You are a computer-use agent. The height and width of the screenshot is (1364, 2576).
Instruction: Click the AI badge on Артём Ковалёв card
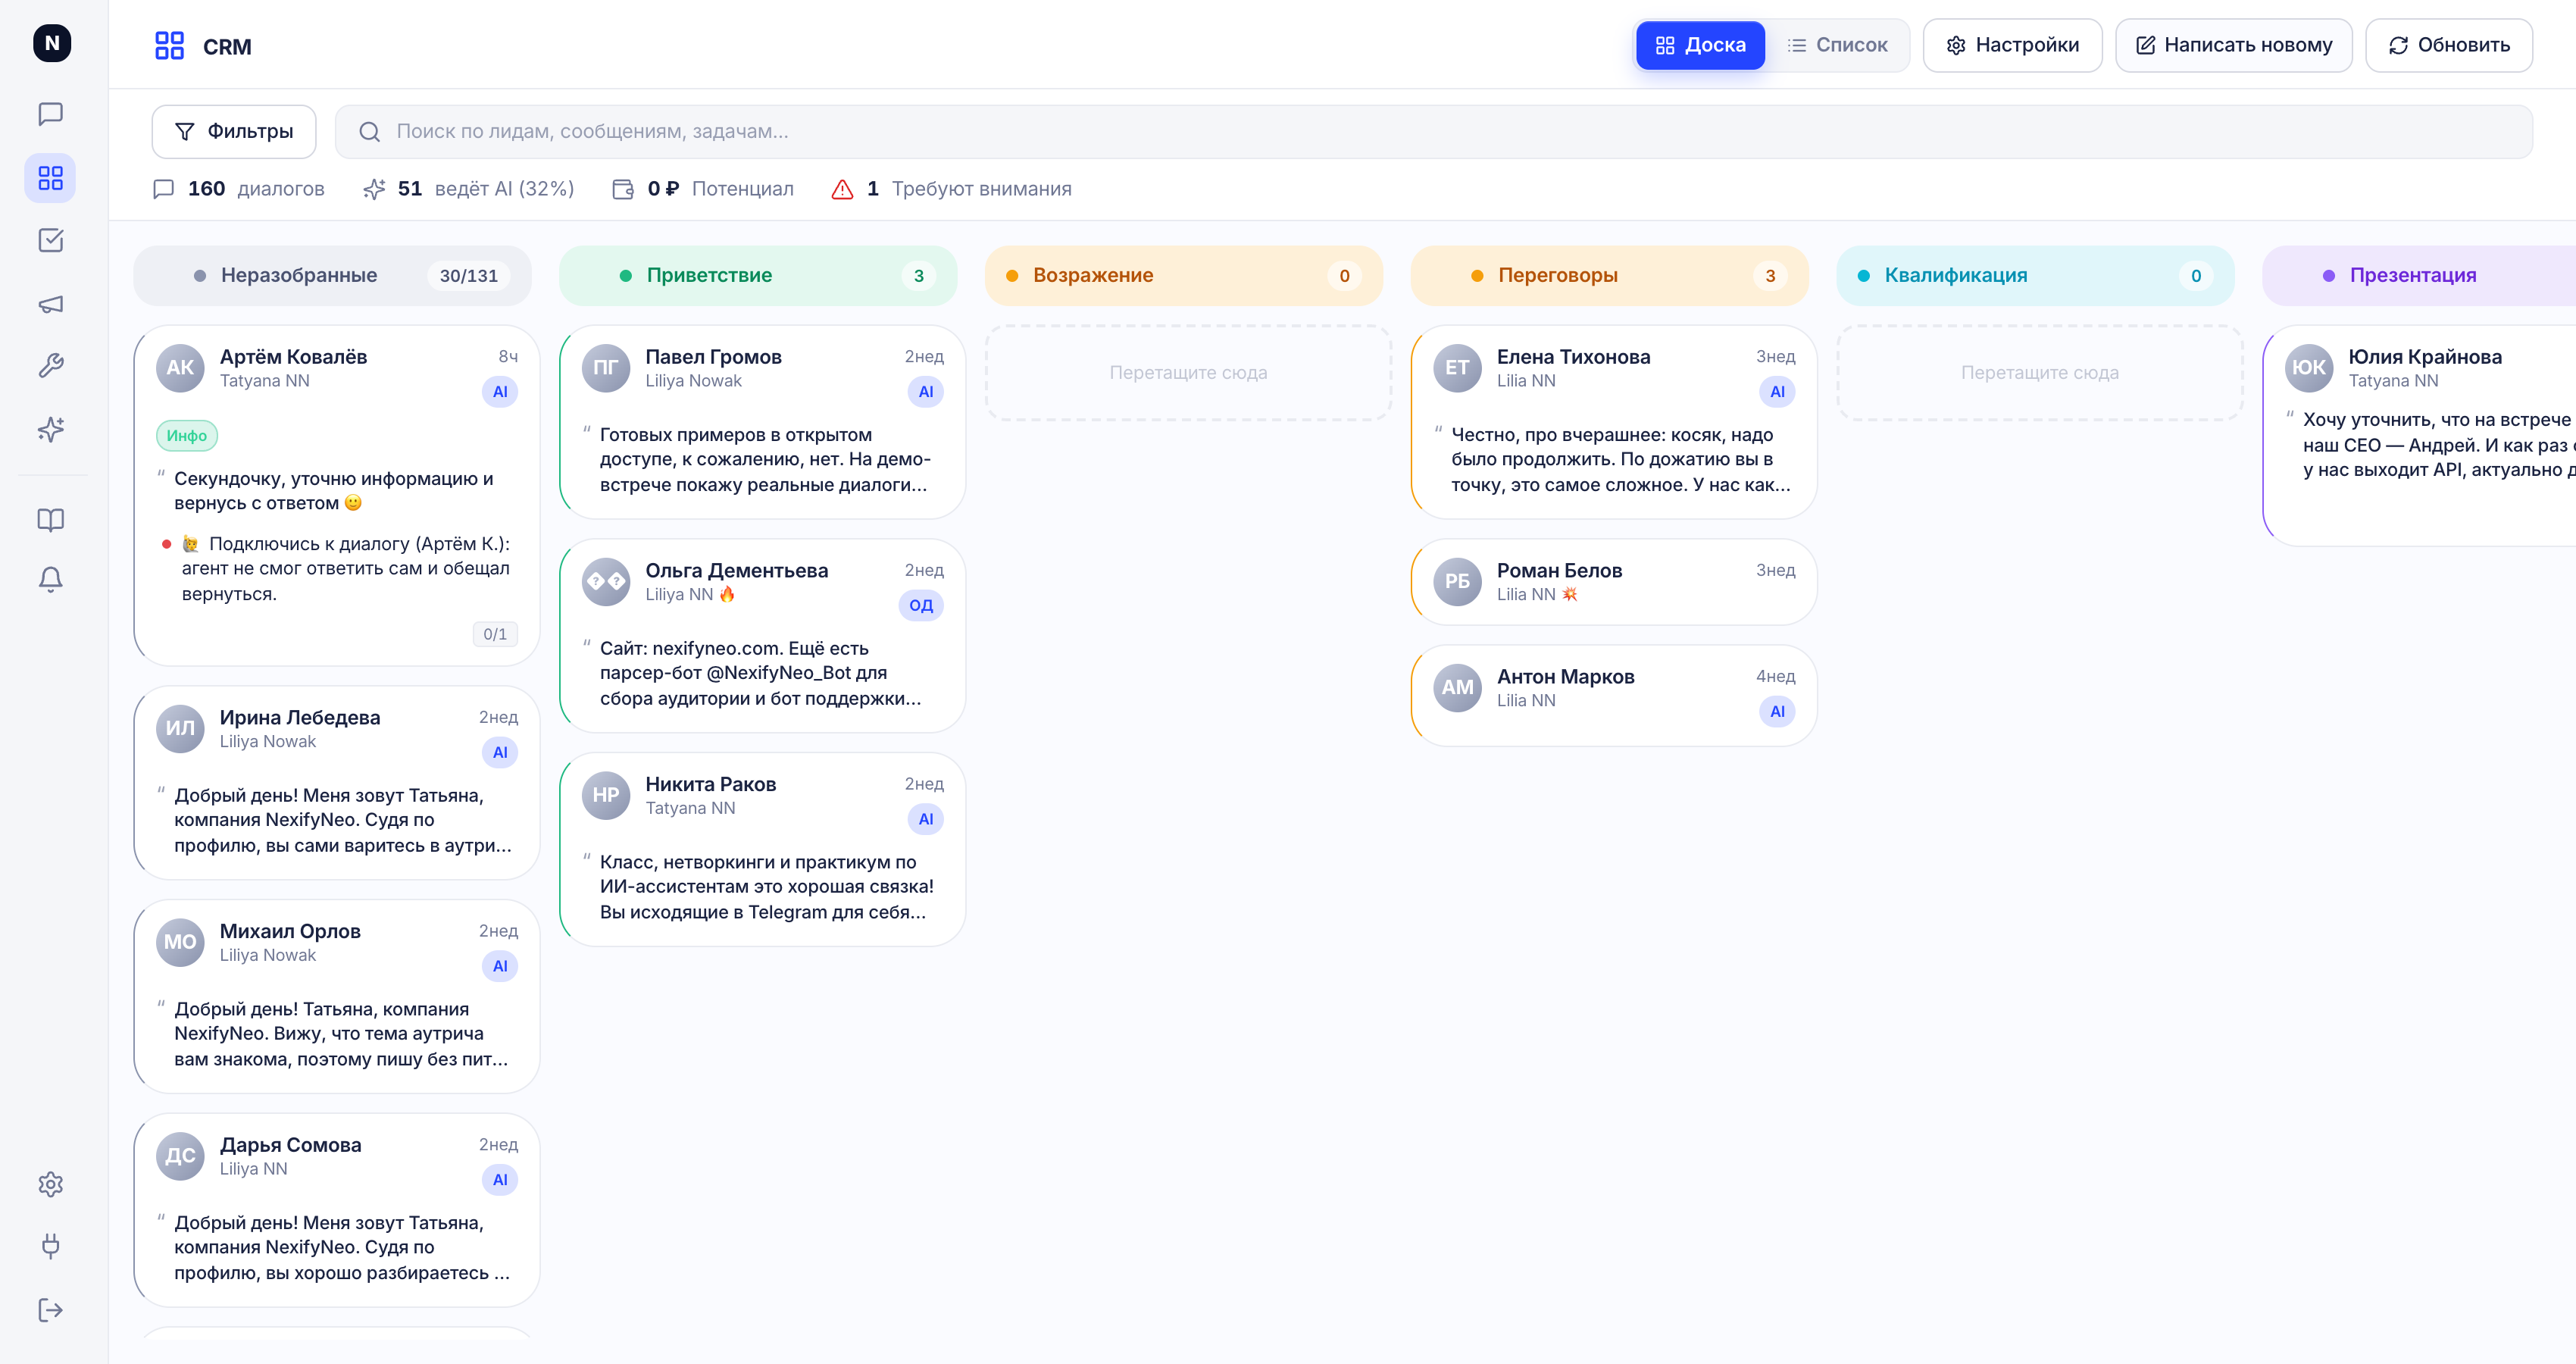click(500, 392)
